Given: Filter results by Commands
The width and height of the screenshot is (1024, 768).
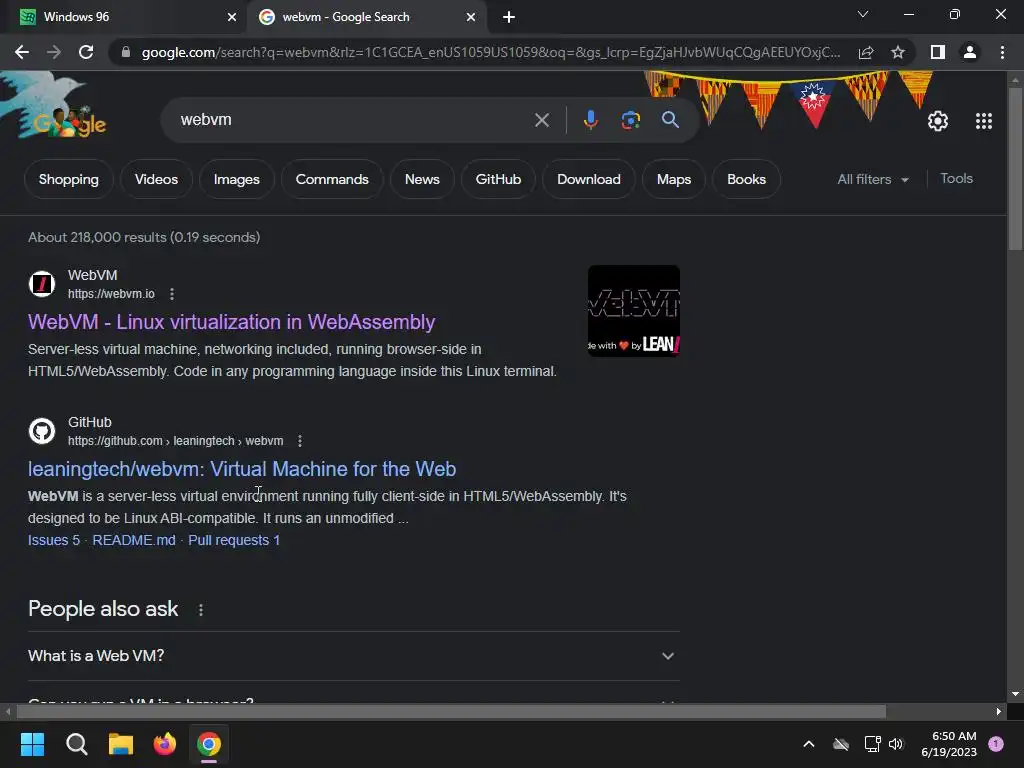Looking at the screenshot, I should click(332, 179).
